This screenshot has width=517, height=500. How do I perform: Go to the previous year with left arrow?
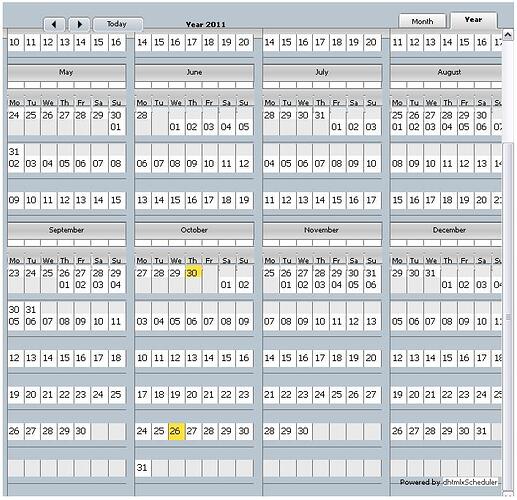(x=54, y=24)
